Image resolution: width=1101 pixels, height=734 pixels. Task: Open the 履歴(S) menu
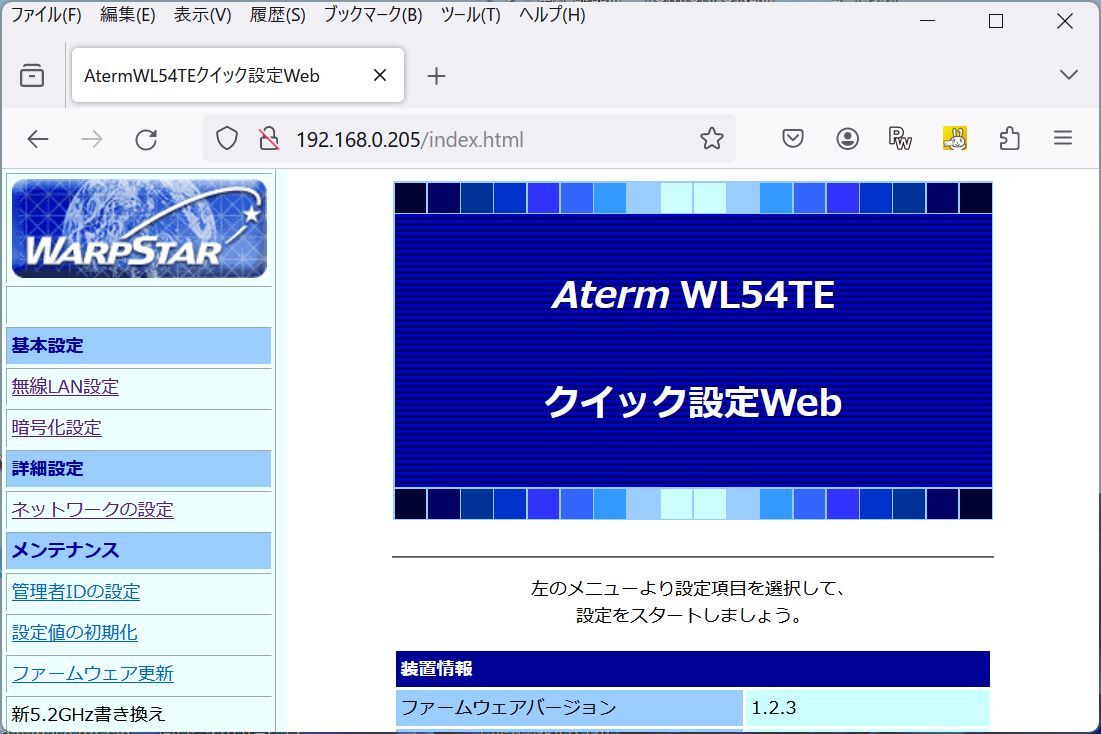point(277,15)
